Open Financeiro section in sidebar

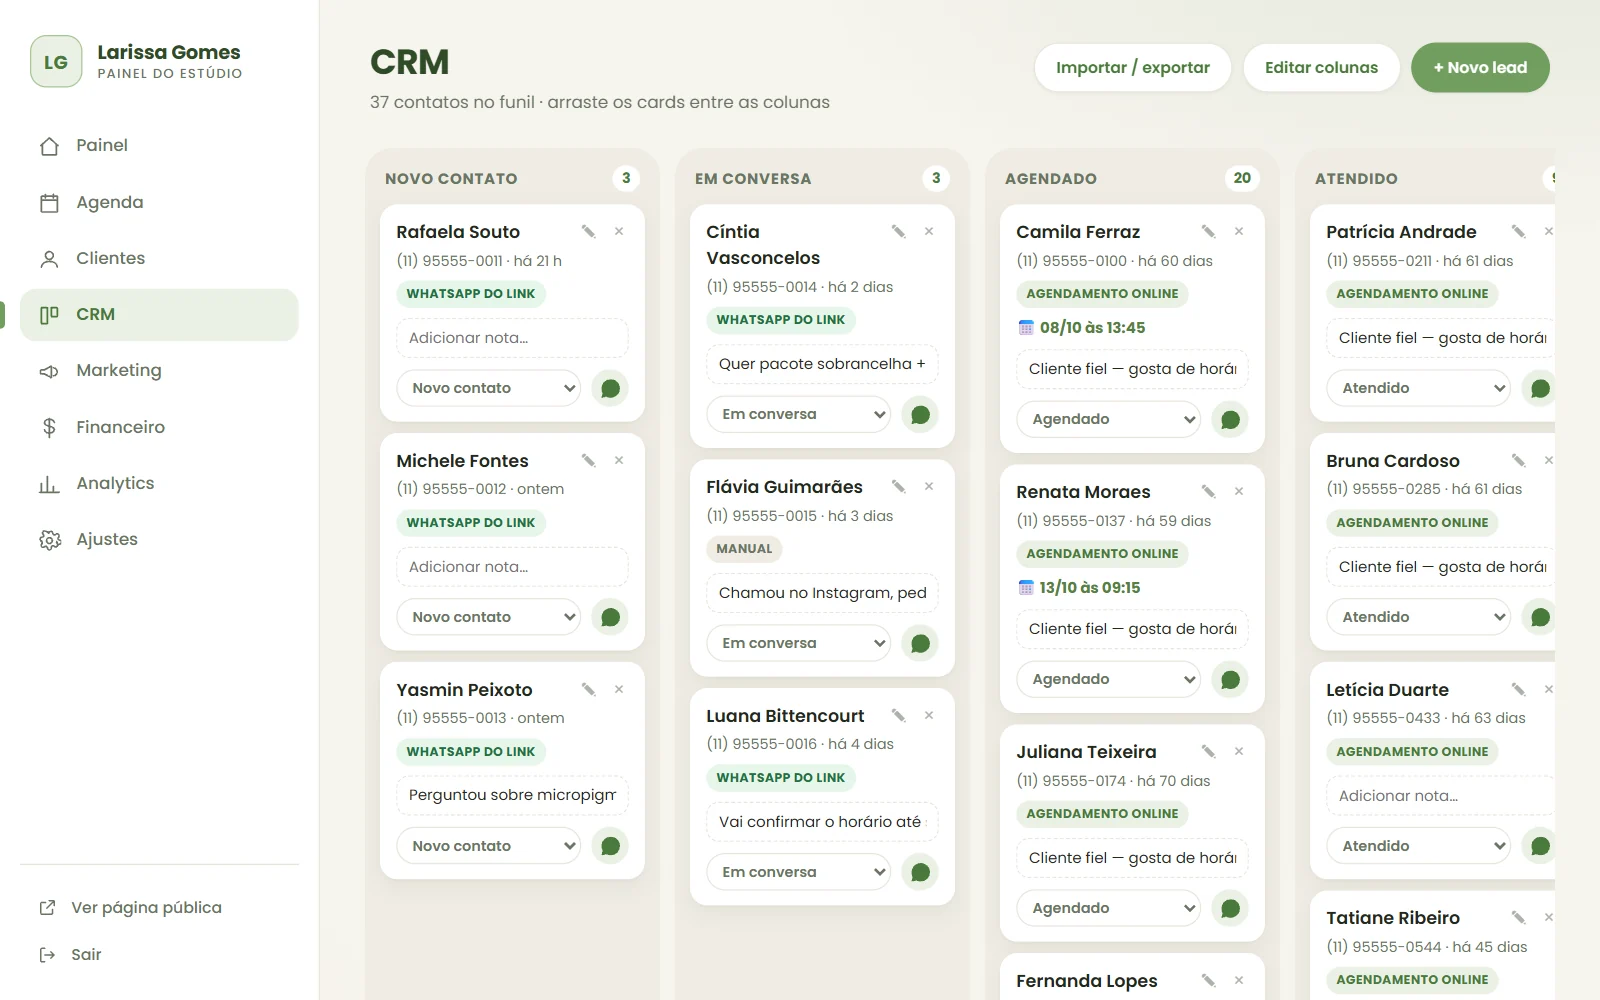pyautogui.click(x=160, y=427)
